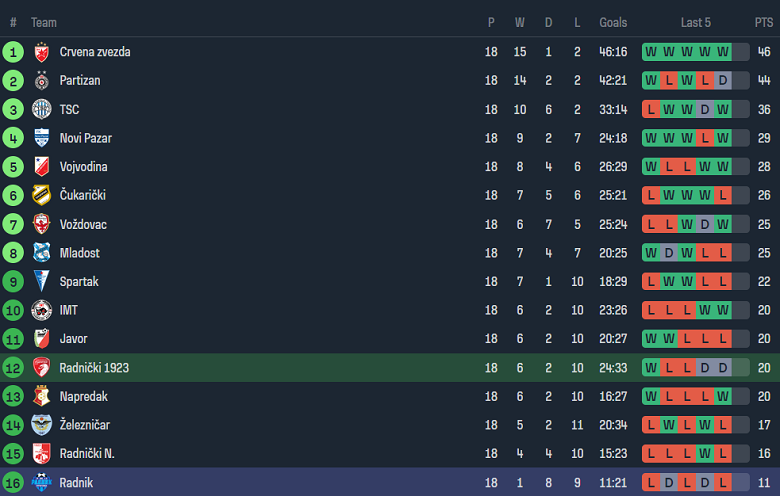Select the Radnik table row name
Image resolution: width=780 pixels, height=496 pixels.
coord(76,482)
